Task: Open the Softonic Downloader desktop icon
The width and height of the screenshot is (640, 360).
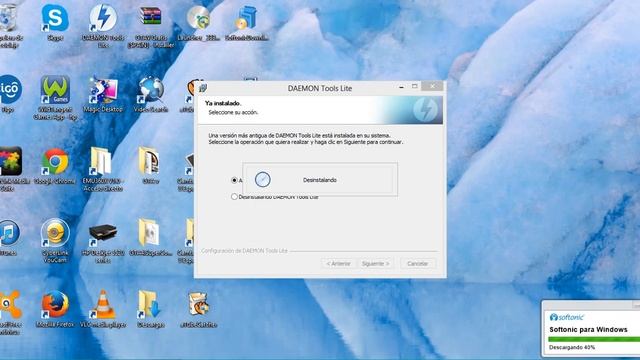Action: (x=247, y=18)
